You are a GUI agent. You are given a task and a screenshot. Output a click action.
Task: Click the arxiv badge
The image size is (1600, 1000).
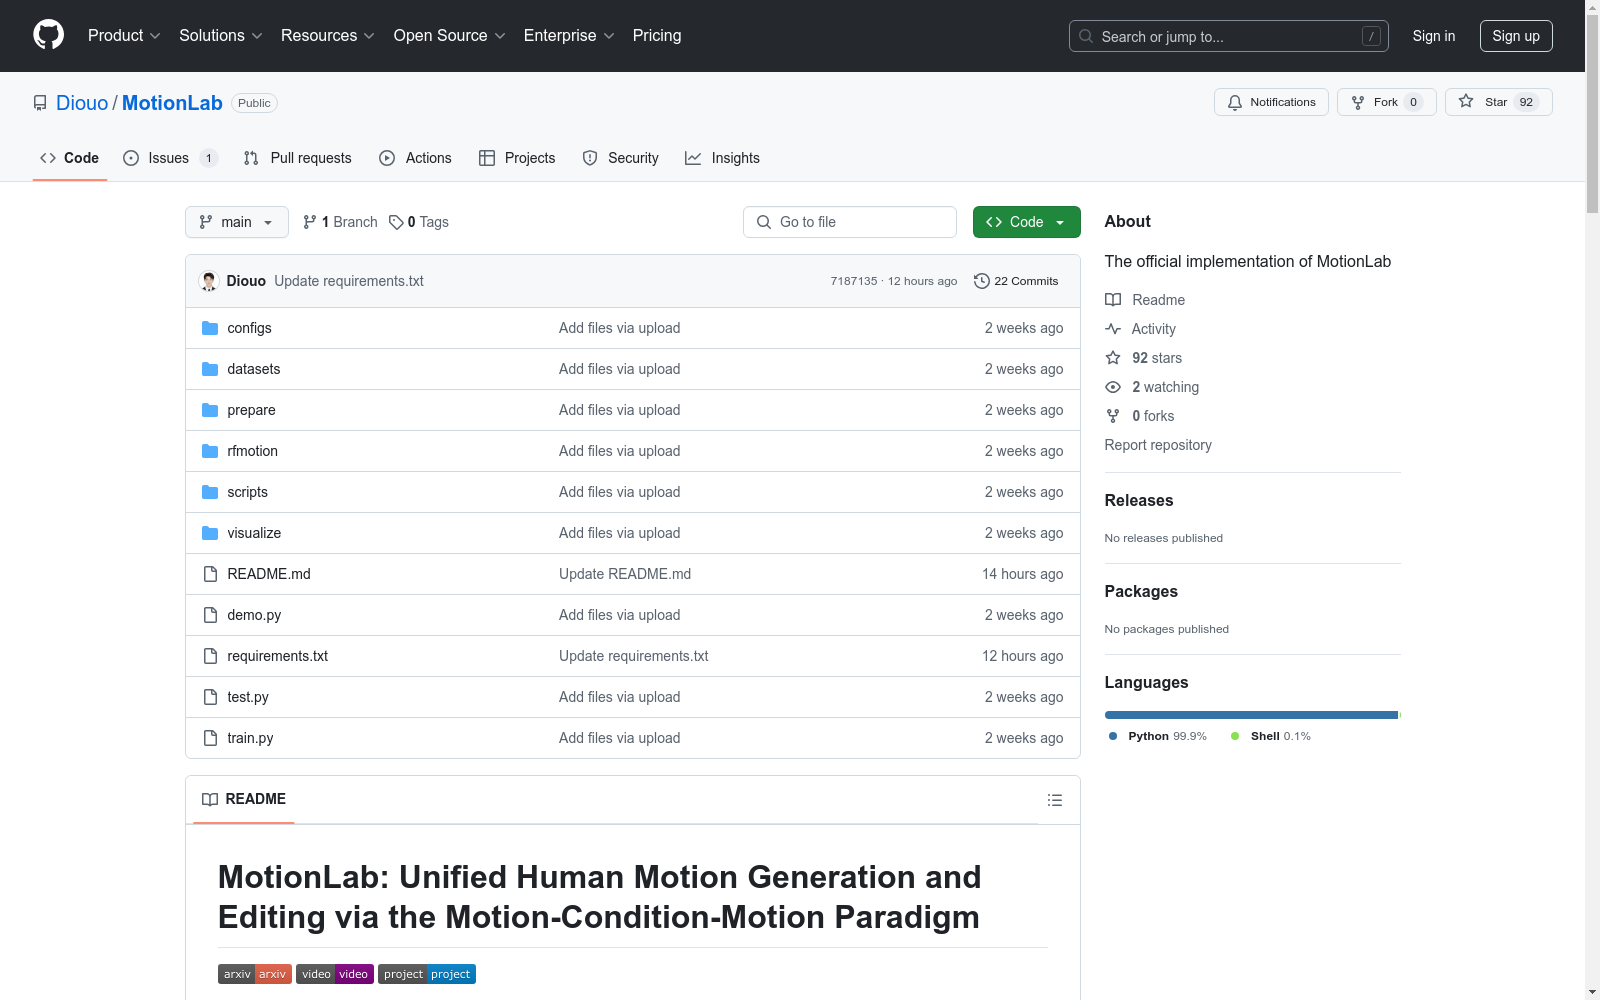(x=255, y=974)
